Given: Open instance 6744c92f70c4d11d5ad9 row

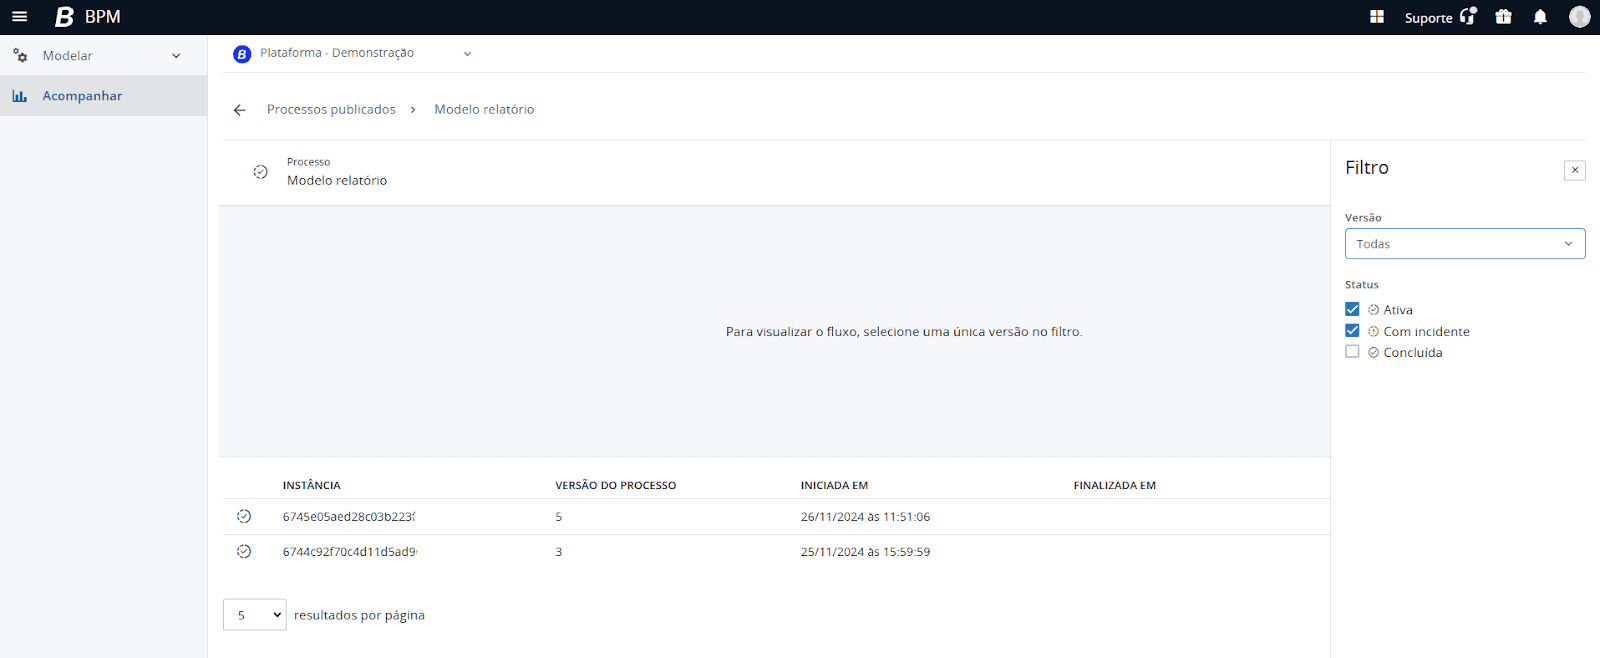Looking at the screenshot, I should tap(349, 552).
